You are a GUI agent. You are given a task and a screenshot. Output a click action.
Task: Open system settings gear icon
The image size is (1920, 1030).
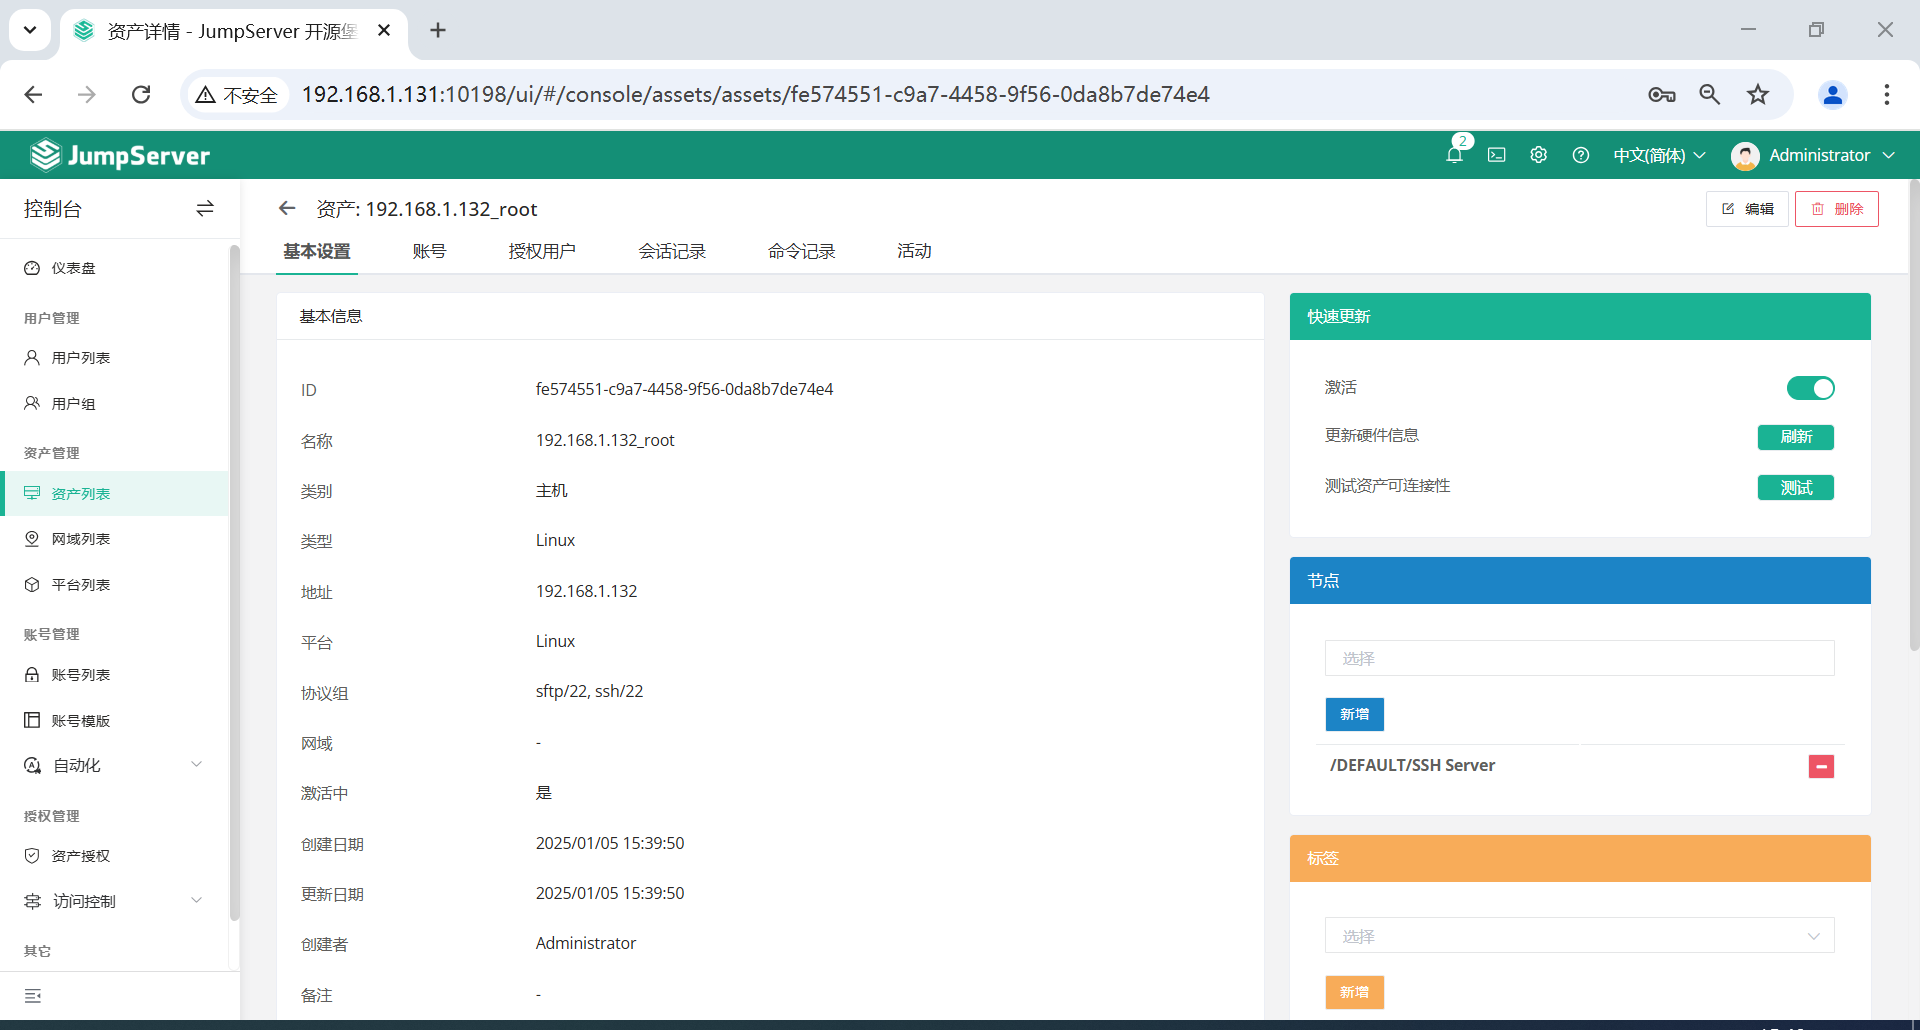(x=1538, y=155)
